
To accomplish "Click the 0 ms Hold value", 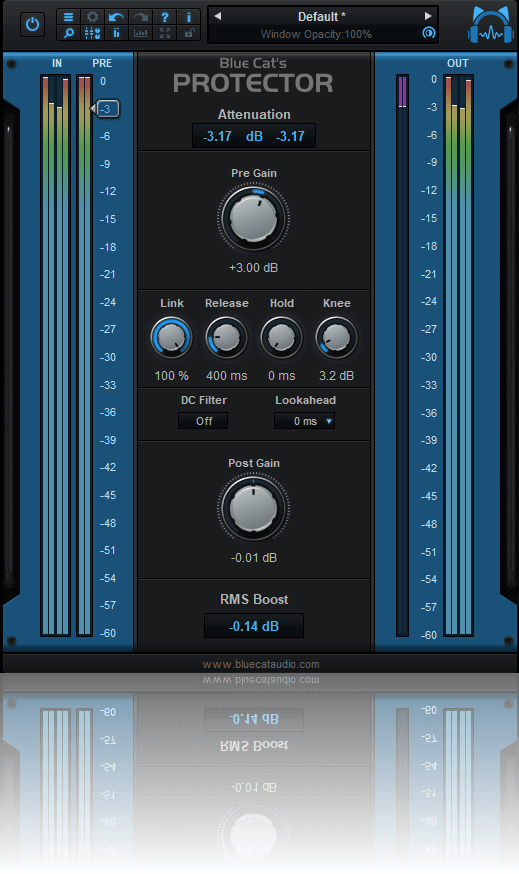I will [x=282, y=376].
